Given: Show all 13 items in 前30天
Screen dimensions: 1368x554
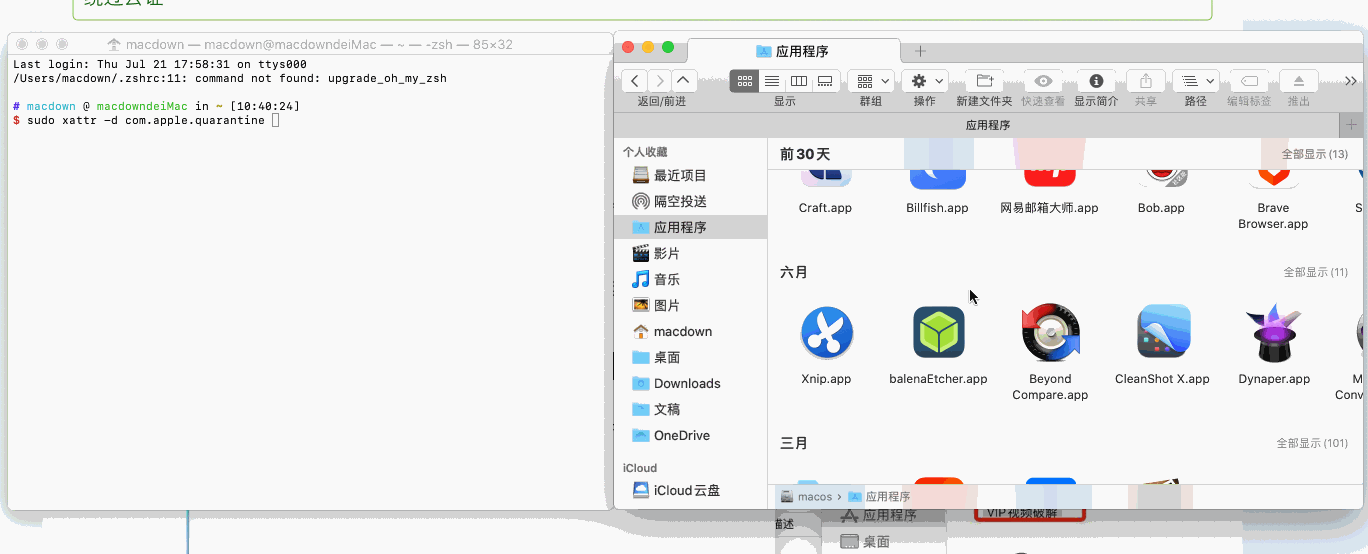Looking at the screenshot, I should click(x=1315, y=154).
